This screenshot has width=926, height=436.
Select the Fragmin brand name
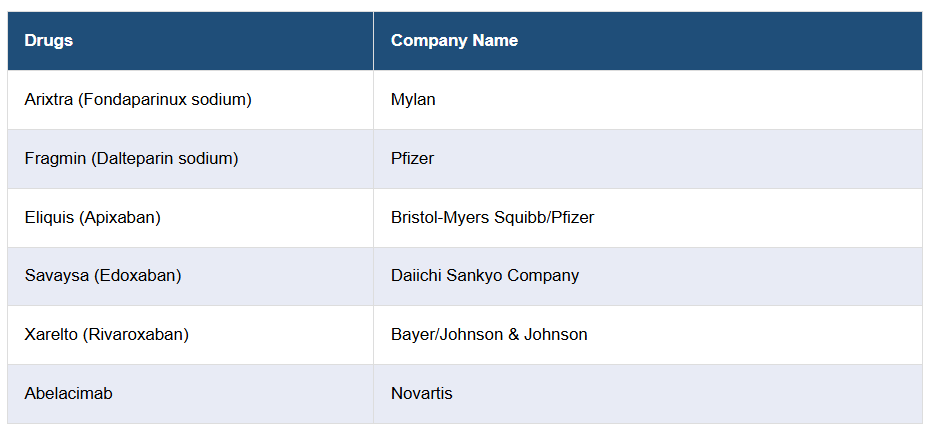[54, 158]
